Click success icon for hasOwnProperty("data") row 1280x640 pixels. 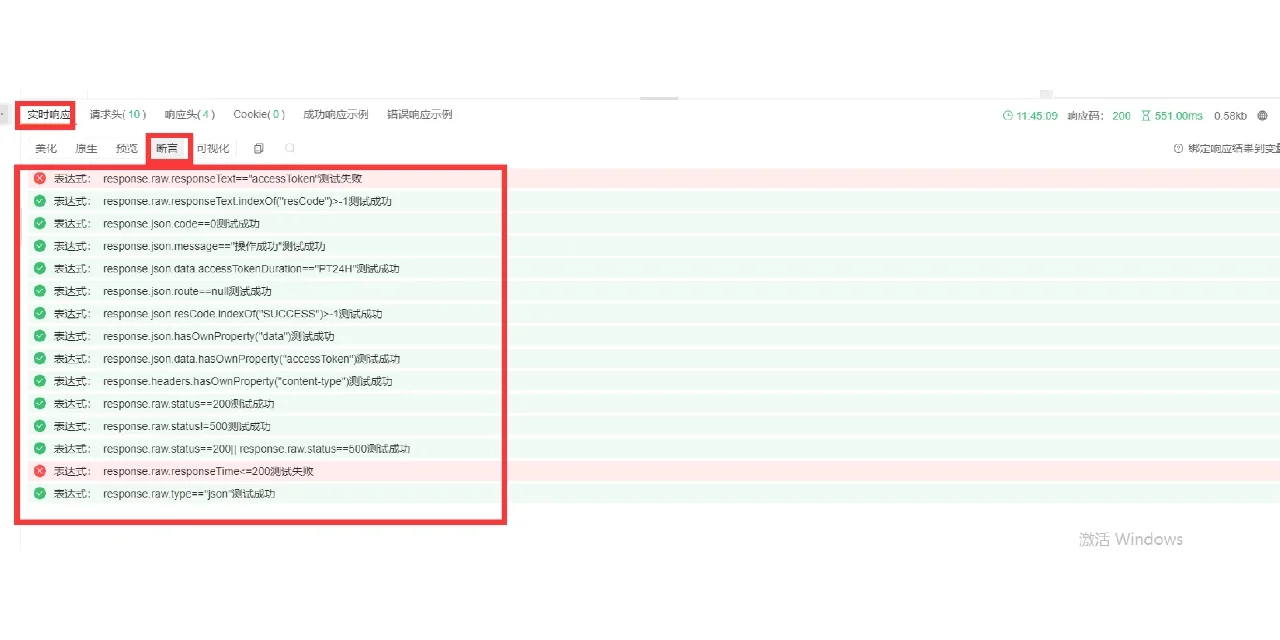[40, 336]
